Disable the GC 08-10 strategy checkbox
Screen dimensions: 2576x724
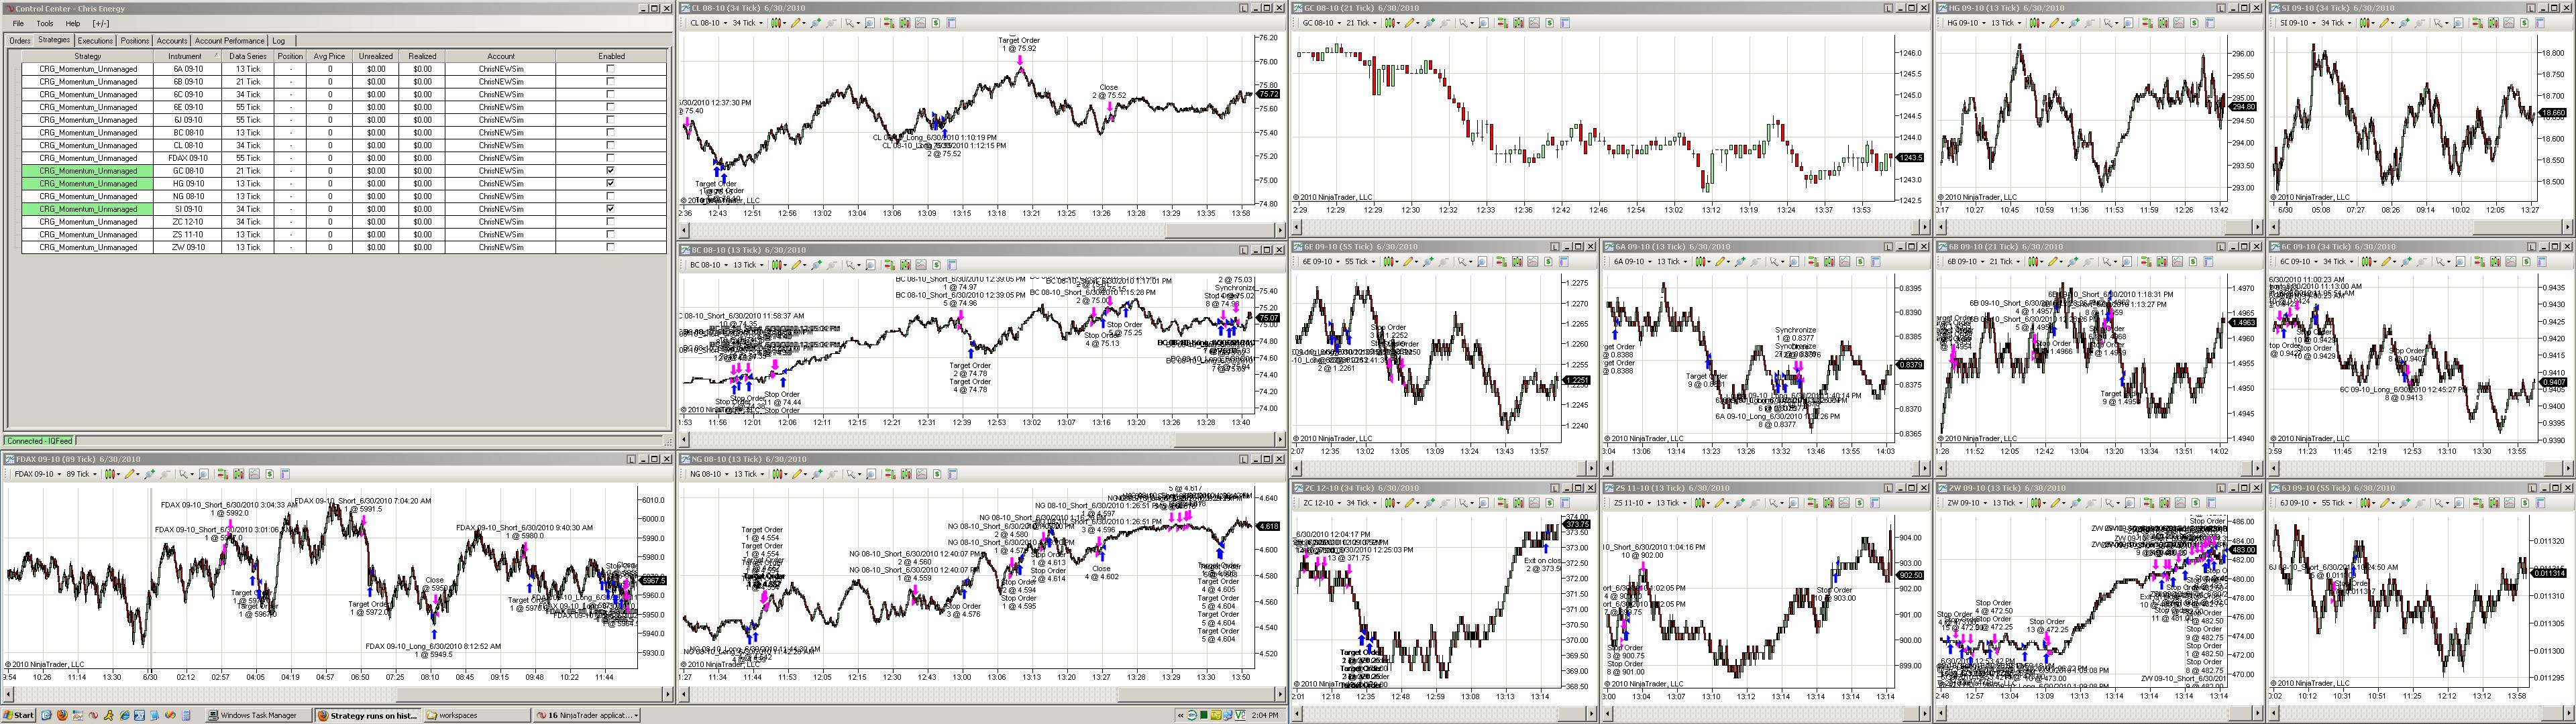(x=611, y=171)
